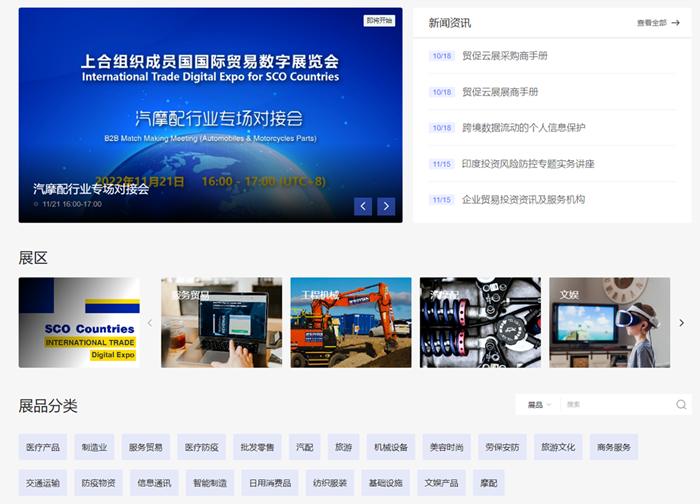Image resolution: width=700 pixels, height=504 pixels.
Task: Open the 工程机械 zone thumbnail
Action: tap(351, 323)
